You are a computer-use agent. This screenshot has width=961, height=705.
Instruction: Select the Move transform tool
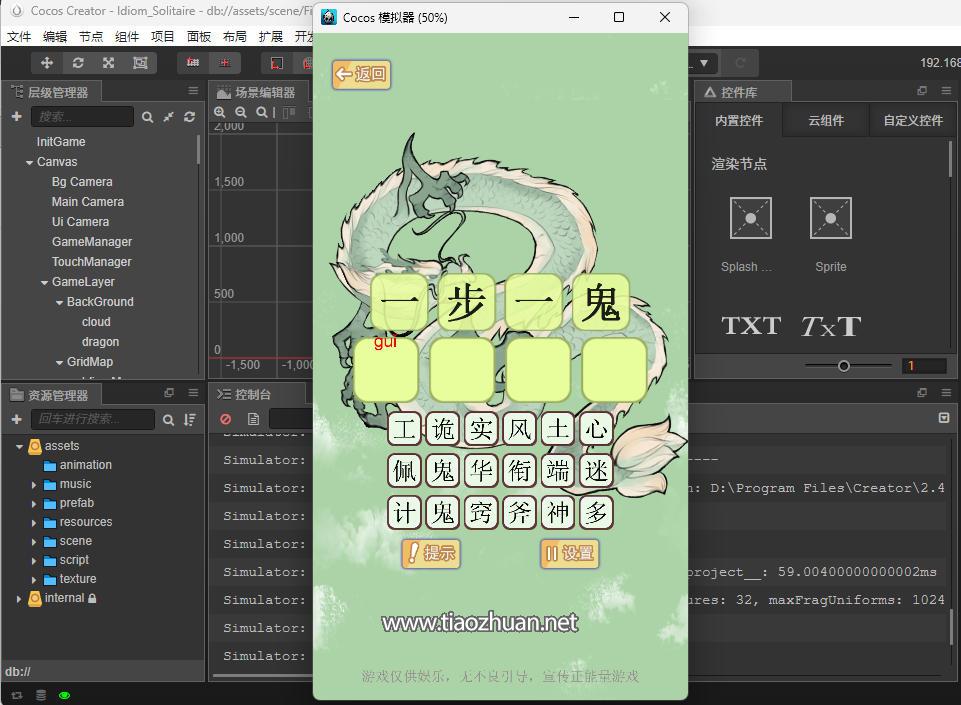[47, 63]
